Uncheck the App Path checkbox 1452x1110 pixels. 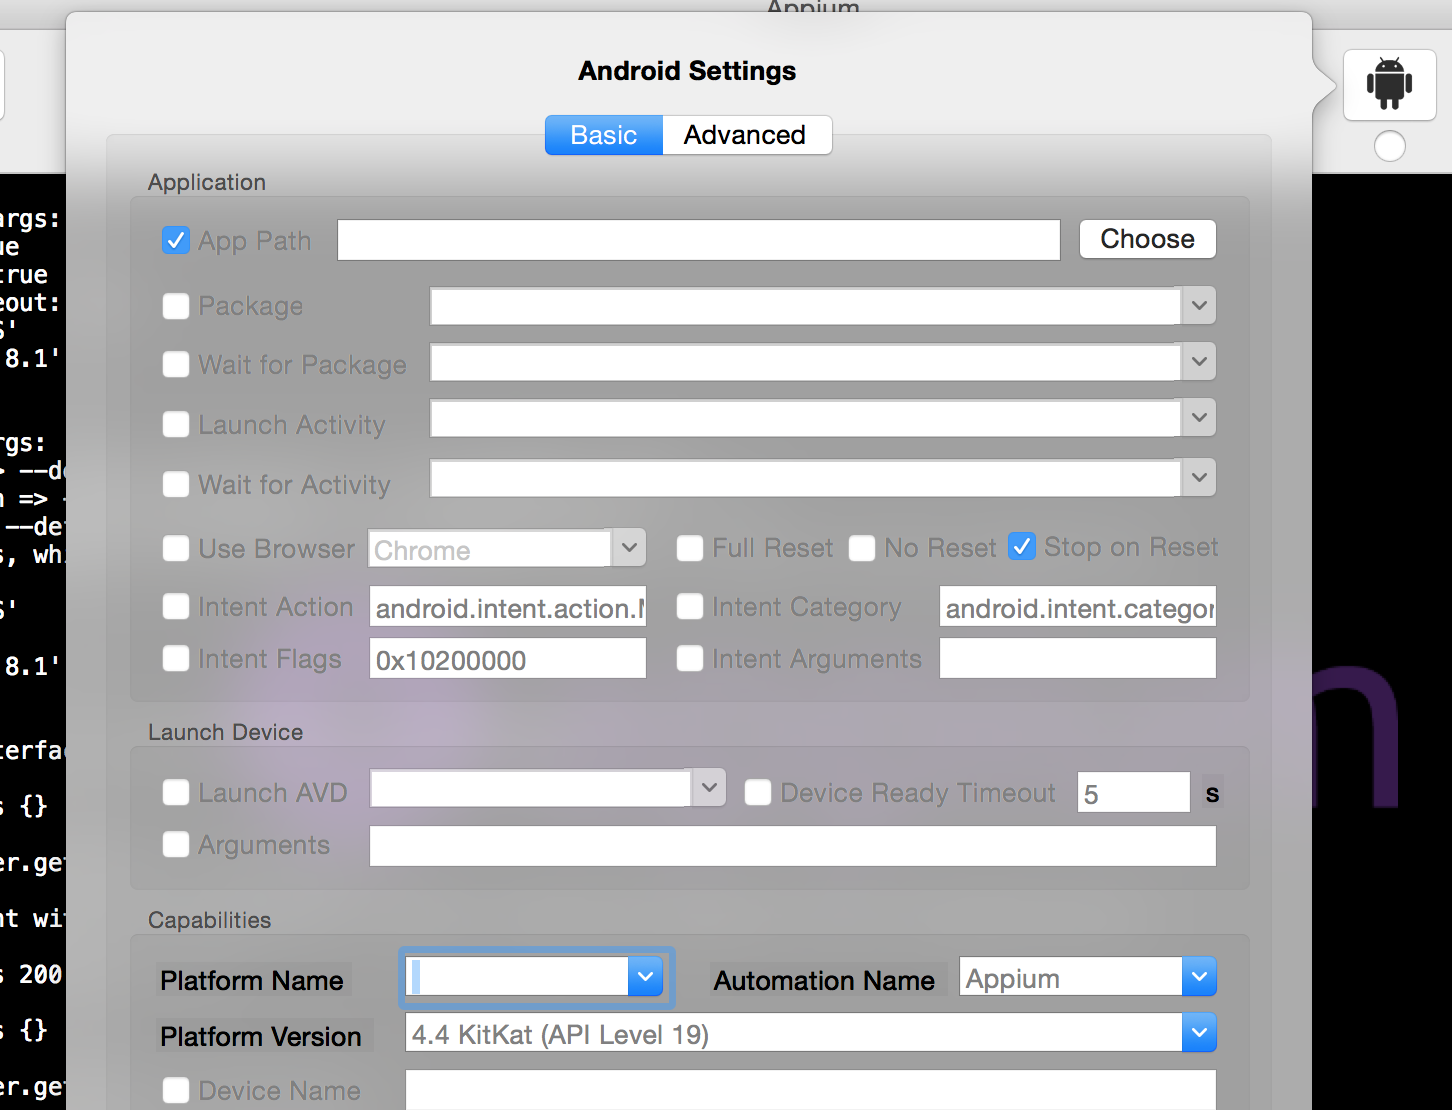coord(176,240)
